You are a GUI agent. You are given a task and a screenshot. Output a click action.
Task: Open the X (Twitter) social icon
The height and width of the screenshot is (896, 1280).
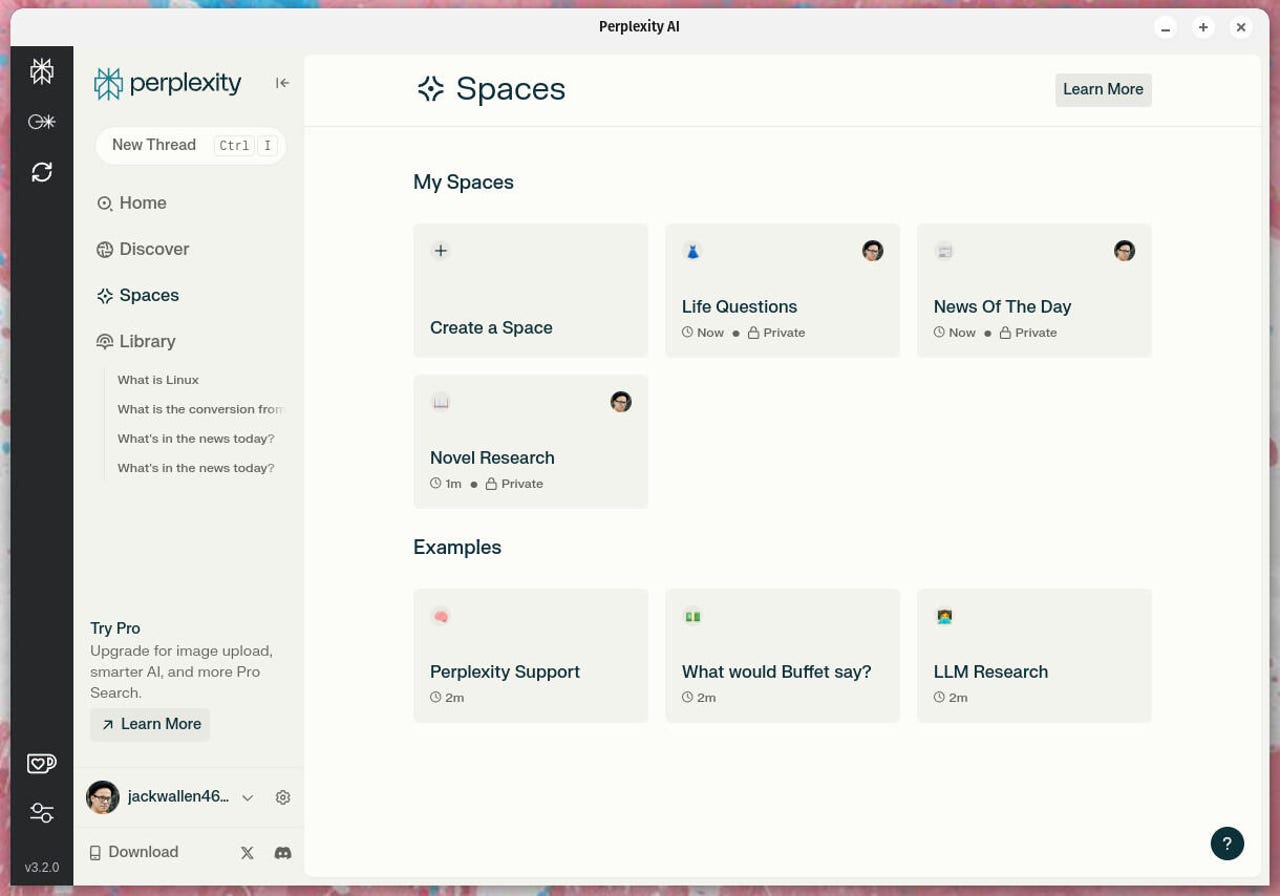pos(247,853)
